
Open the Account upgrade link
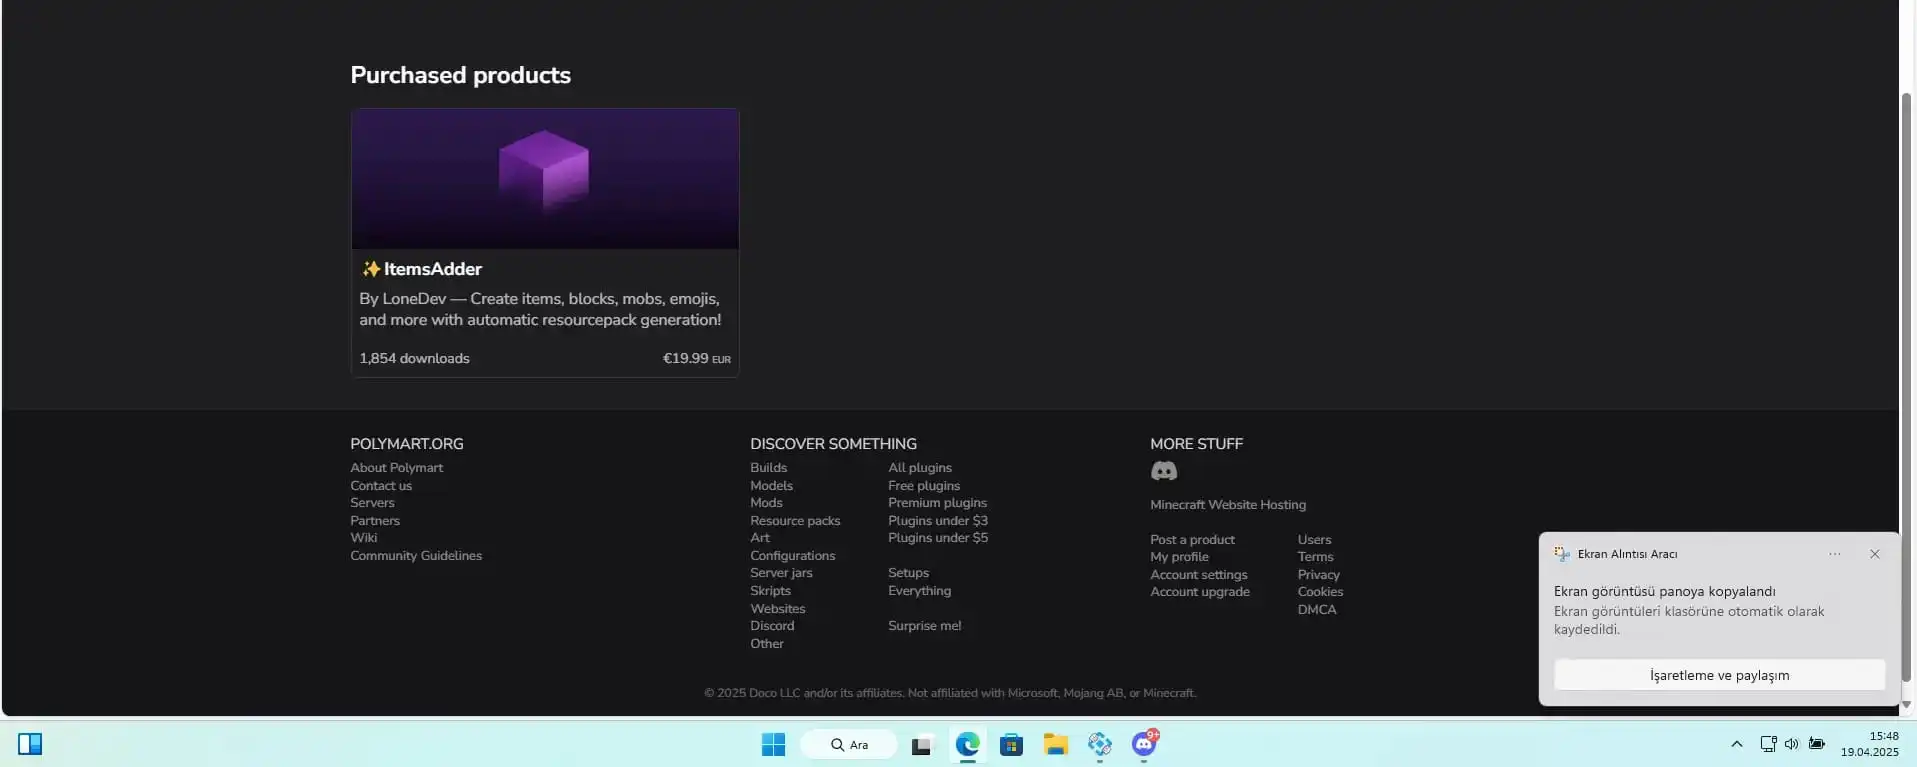(x=1200, y=592)
